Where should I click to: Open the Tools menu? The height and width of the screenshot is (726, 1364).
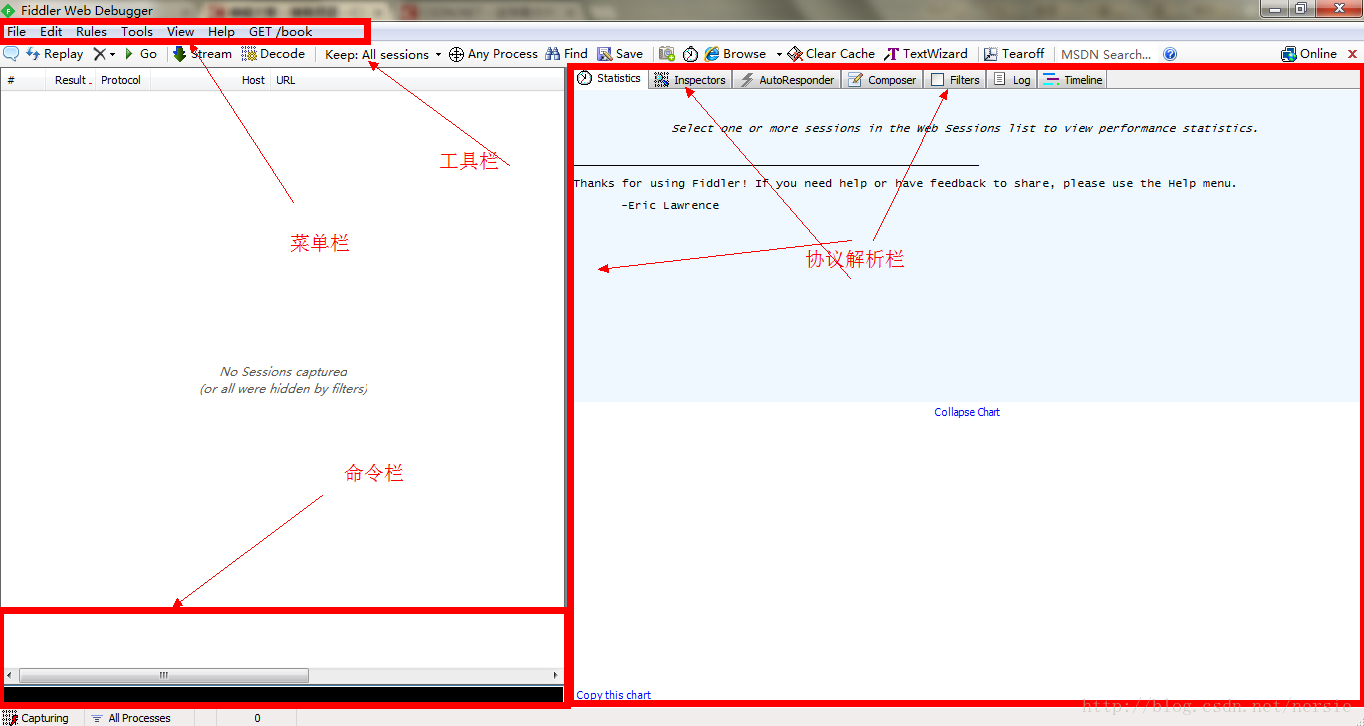pyautogui.click(x=137, y=31)
